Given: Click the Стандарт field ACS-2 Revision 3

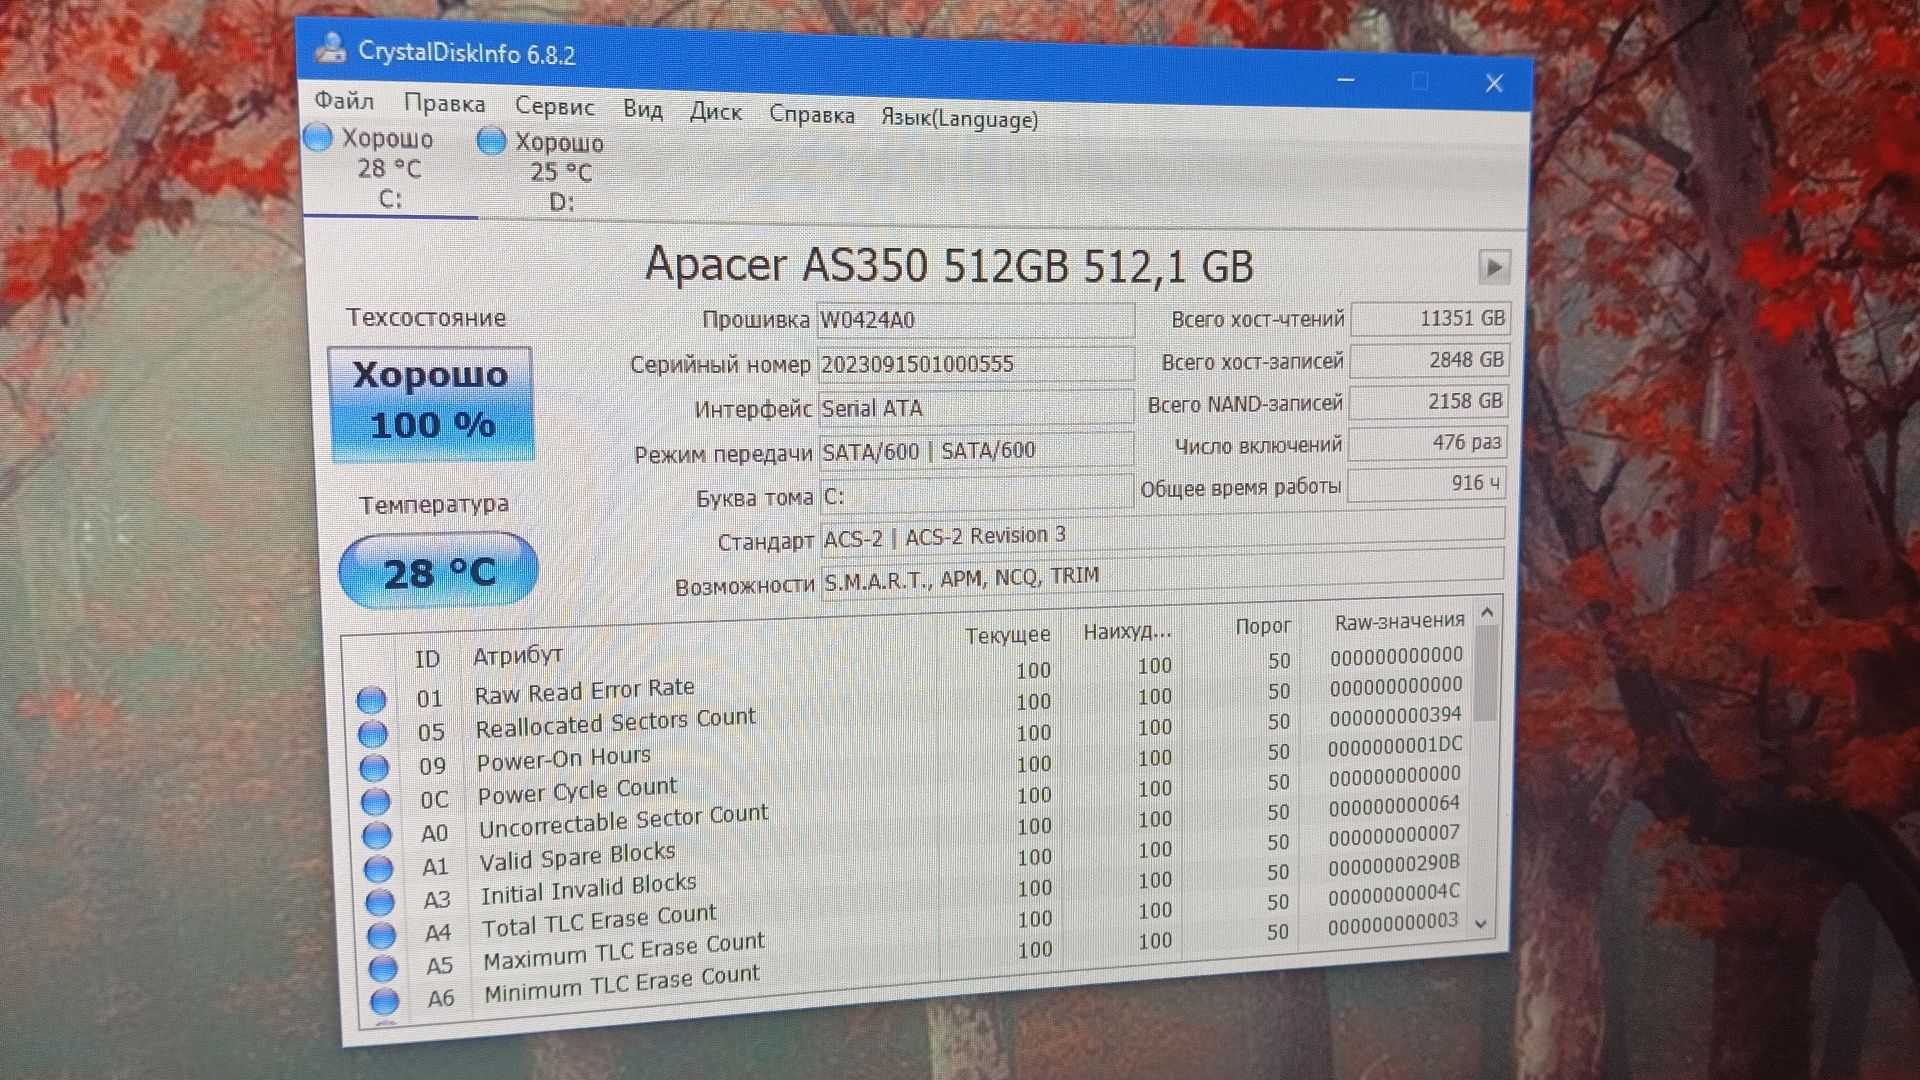Looking at the screenshot, I should (1162, 534).
